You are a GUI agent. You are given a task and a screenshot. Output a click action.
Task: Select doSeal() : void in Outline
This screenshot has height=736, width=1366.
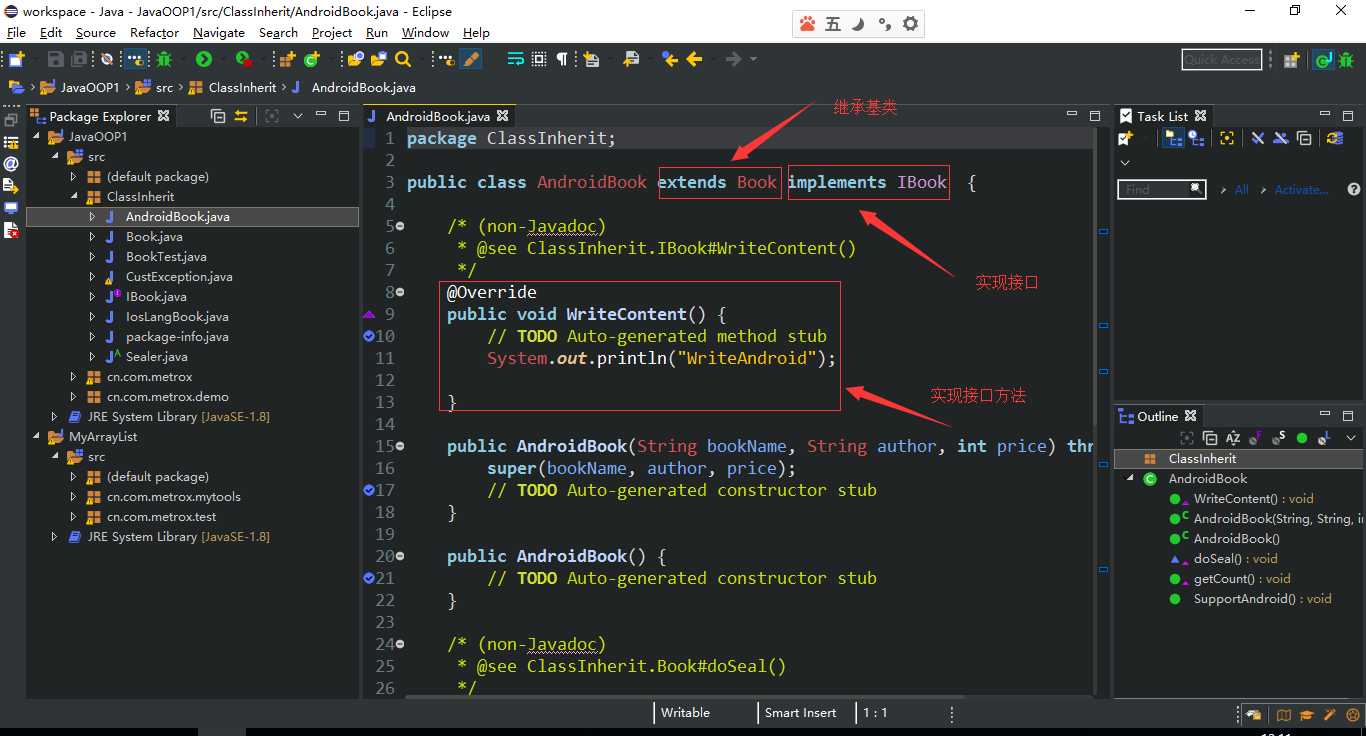(x=1235, y=559)
